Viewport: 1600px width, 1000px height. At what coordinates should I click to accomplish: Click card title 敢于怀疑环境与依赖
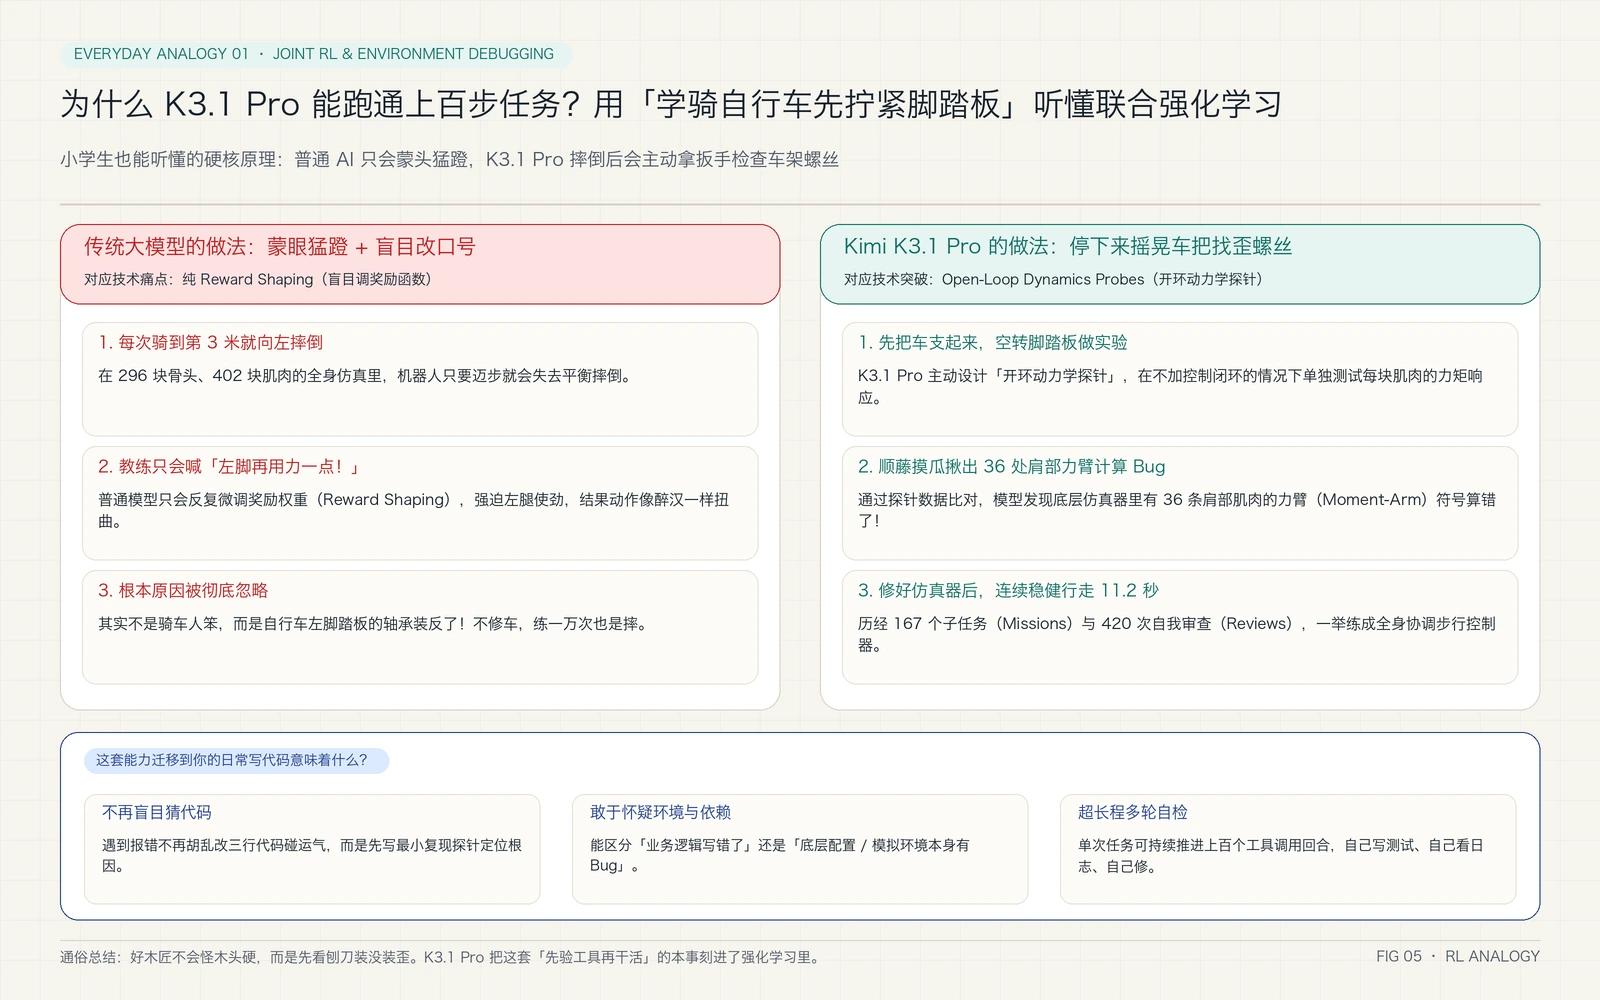660,813
